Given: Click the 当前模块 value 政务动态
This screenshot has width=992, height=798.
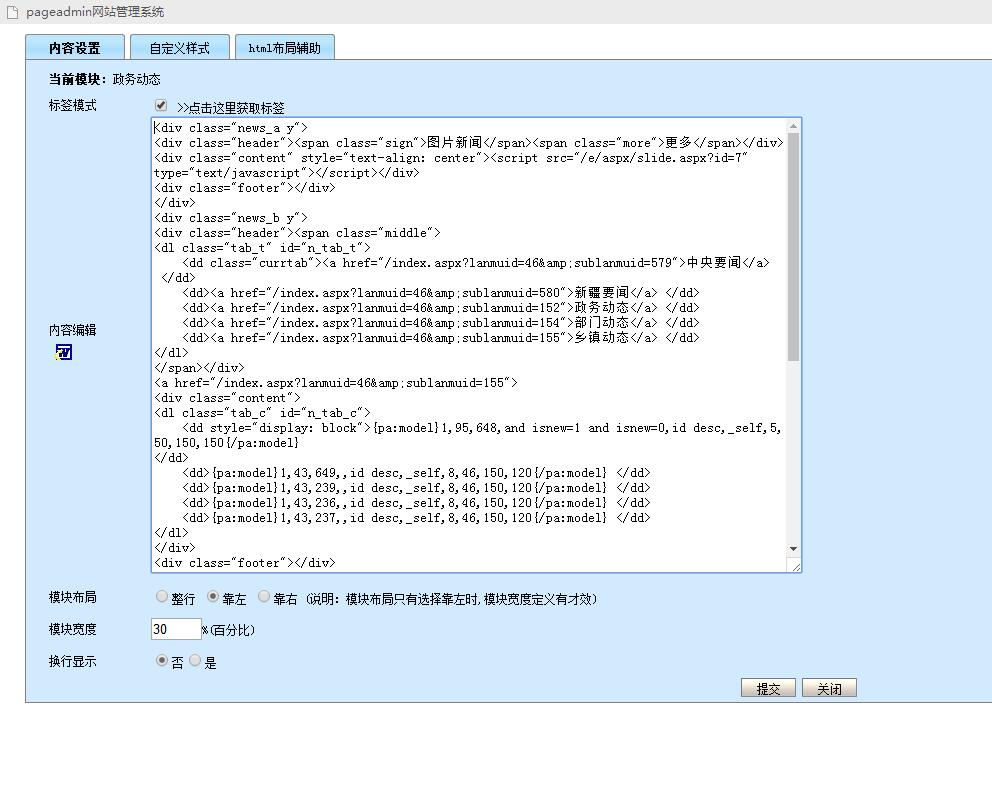Looking at the screenshot, I should pyautogui.click(x=137, y=79).
